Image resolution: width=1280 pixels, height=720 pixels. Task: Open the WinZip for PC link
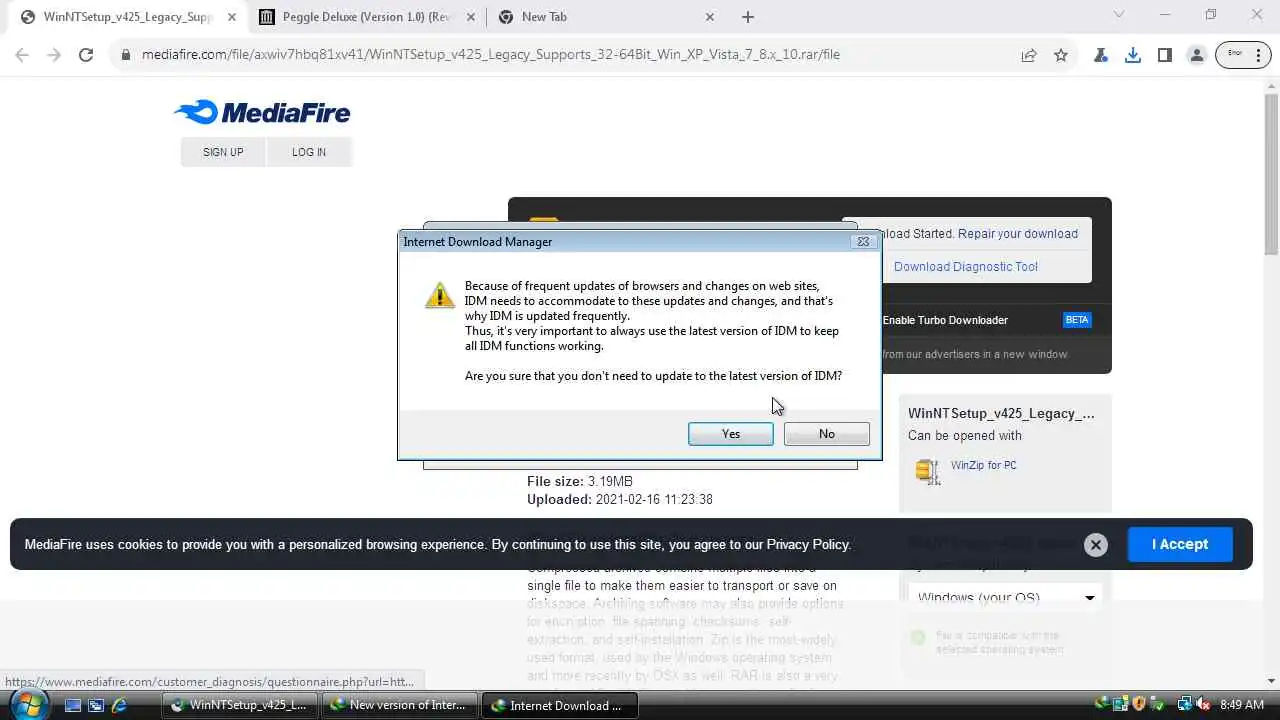click(984, 465)
